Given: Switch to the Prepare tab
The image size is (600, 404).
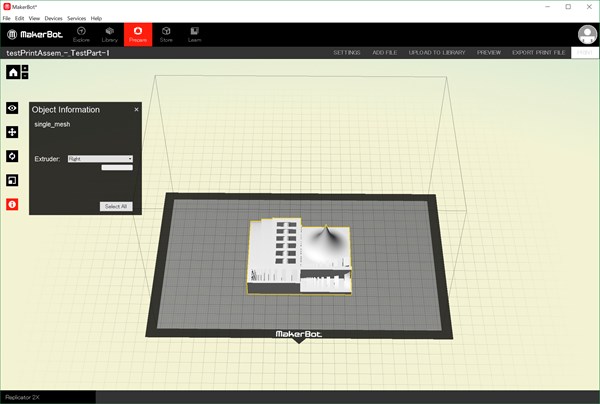Looking at the screenshot, I should click(x=138, y=34).
